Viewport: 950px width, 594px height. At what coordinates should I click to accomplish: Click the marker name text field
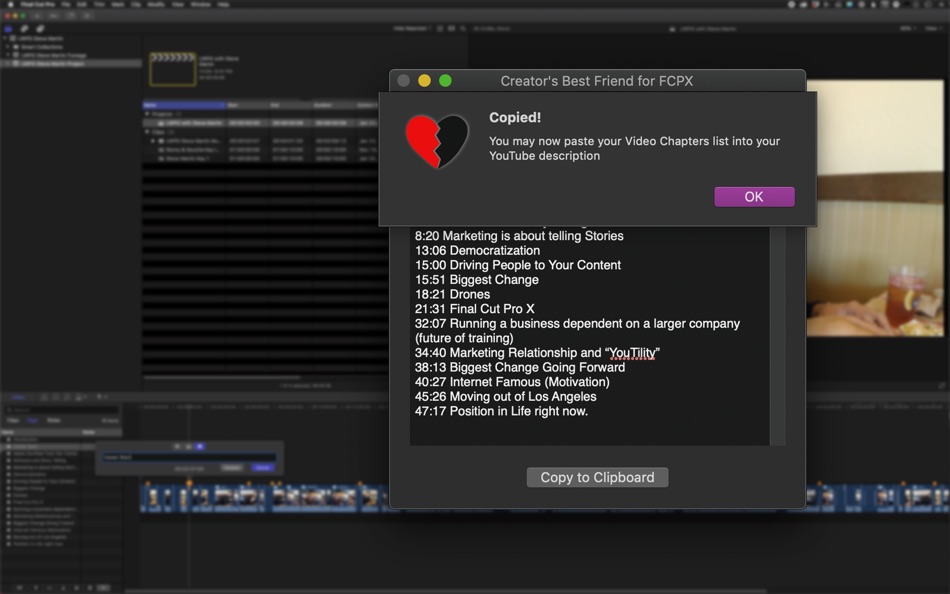pyautogui.click(x=189, y=457)
